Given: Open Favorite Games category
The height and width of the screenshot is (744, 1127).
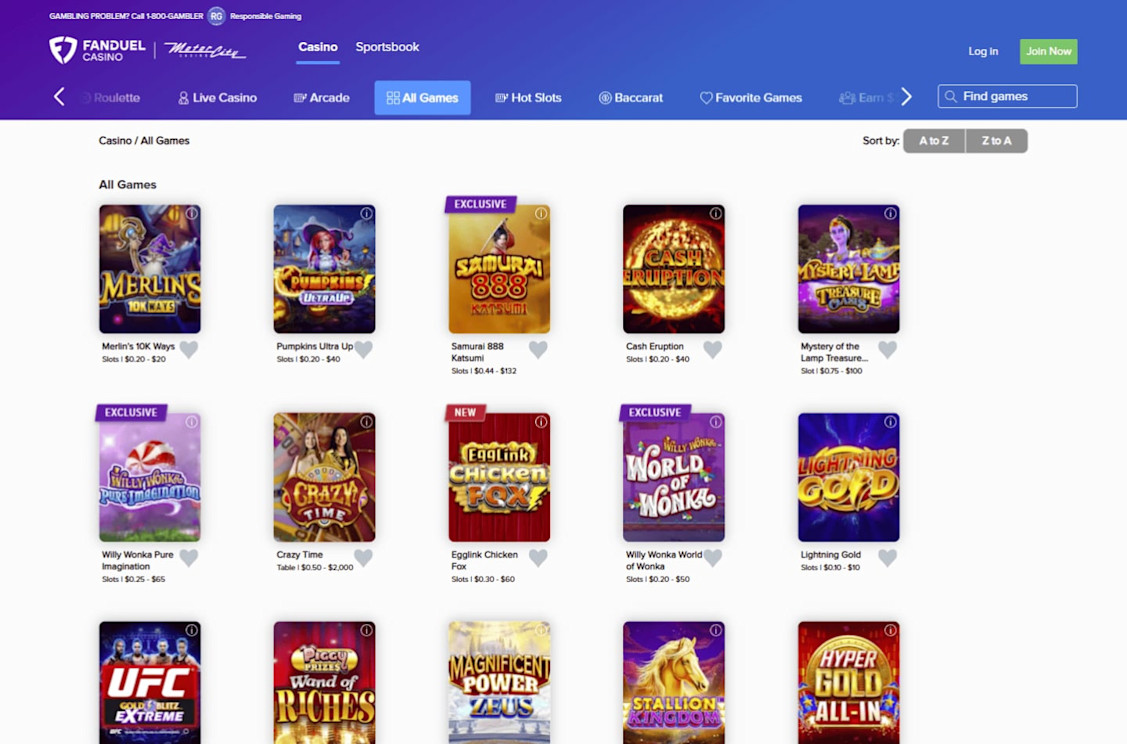Looking at the screenshot, I should click(751, 98).
